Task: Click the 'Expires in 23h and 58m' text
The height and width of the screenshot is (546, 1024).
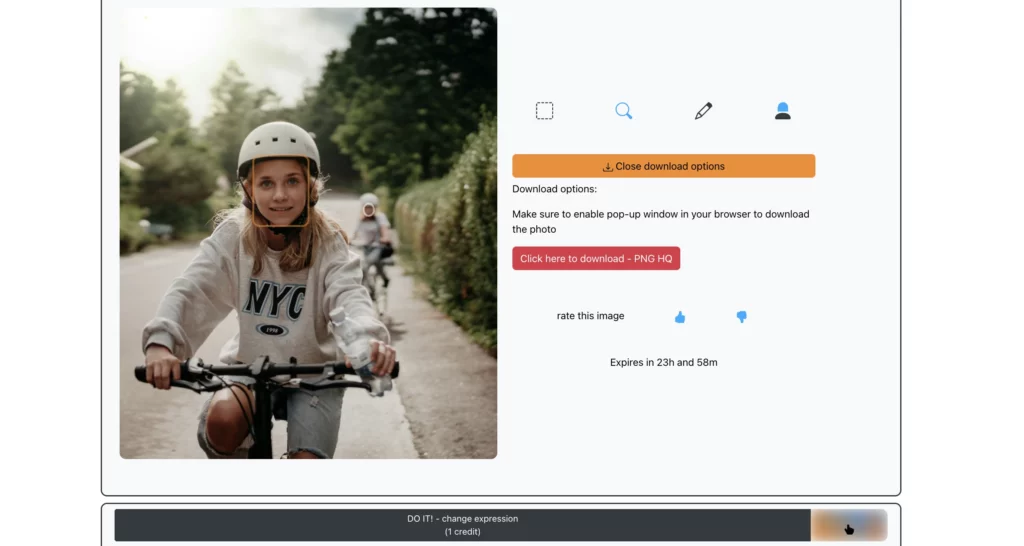Action: coord(663,362)
